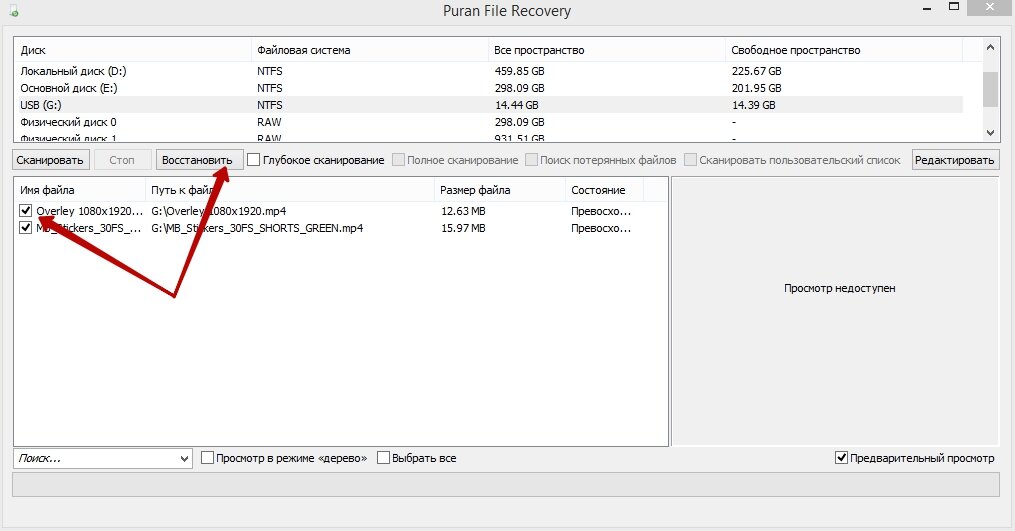Uncheck the MB_Stickers_30FS file checkbox
1015x531 pixels.
(25, 228)
